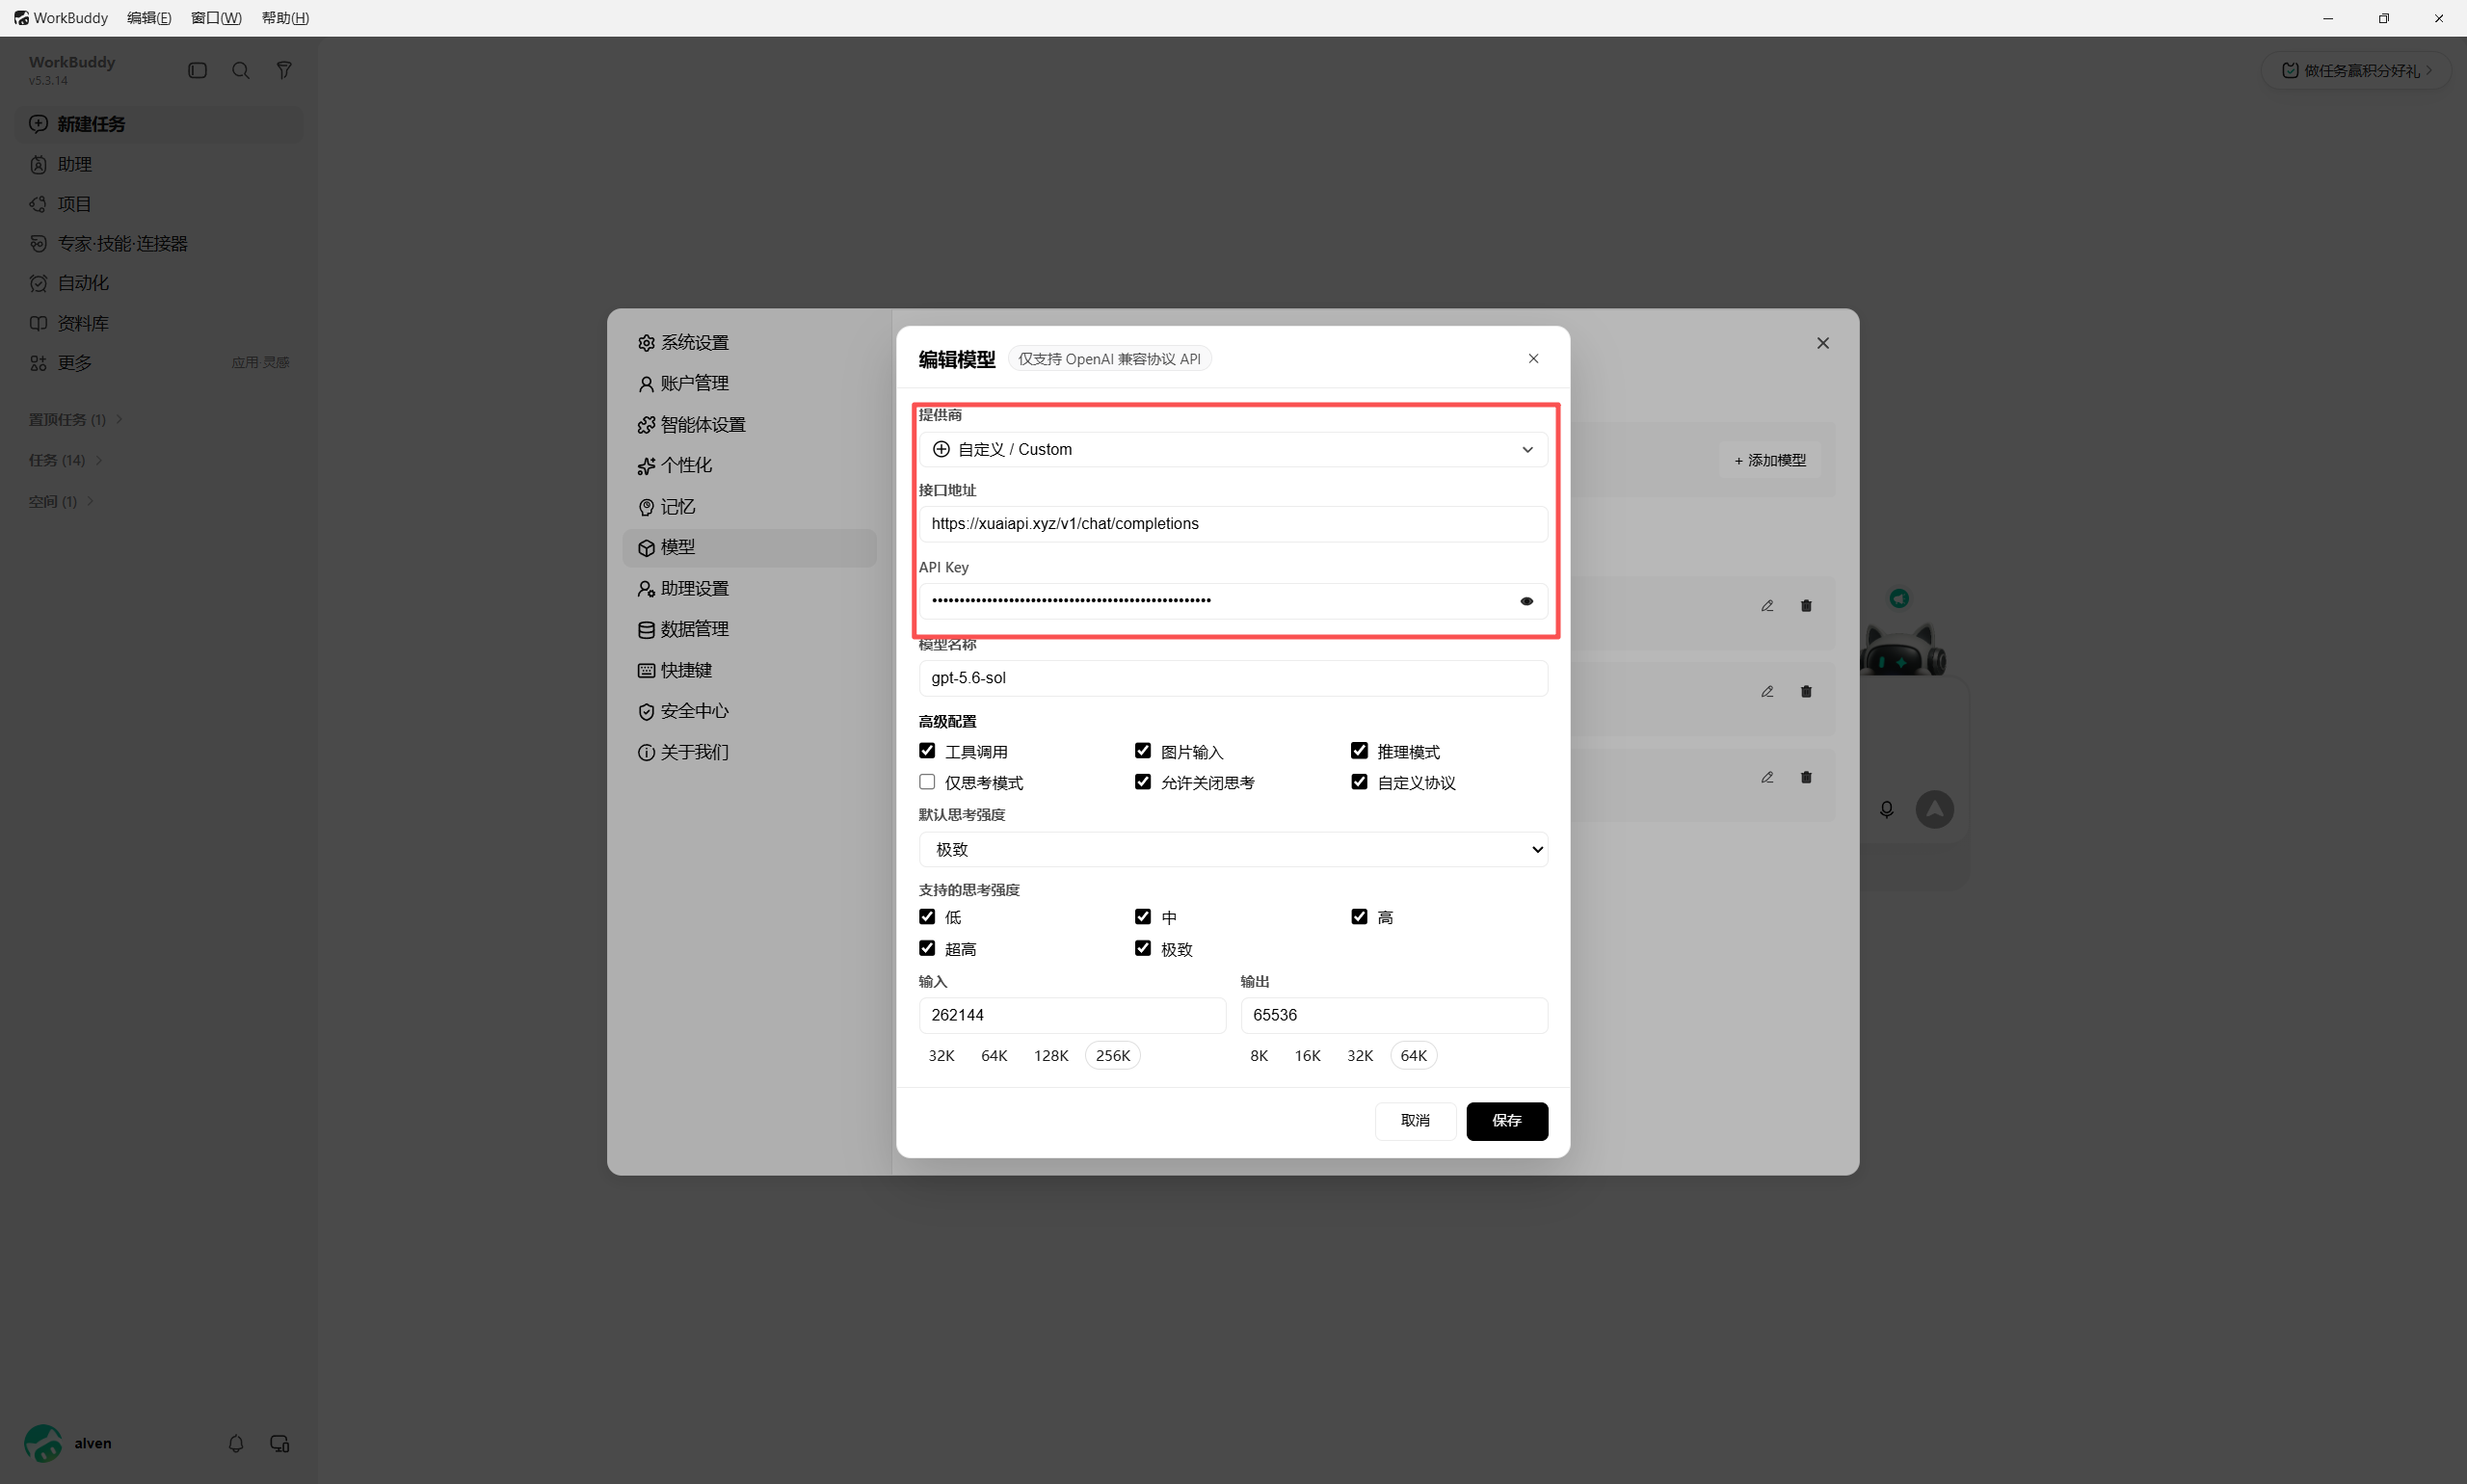Click the device icon beside bell

point(280,1443)
